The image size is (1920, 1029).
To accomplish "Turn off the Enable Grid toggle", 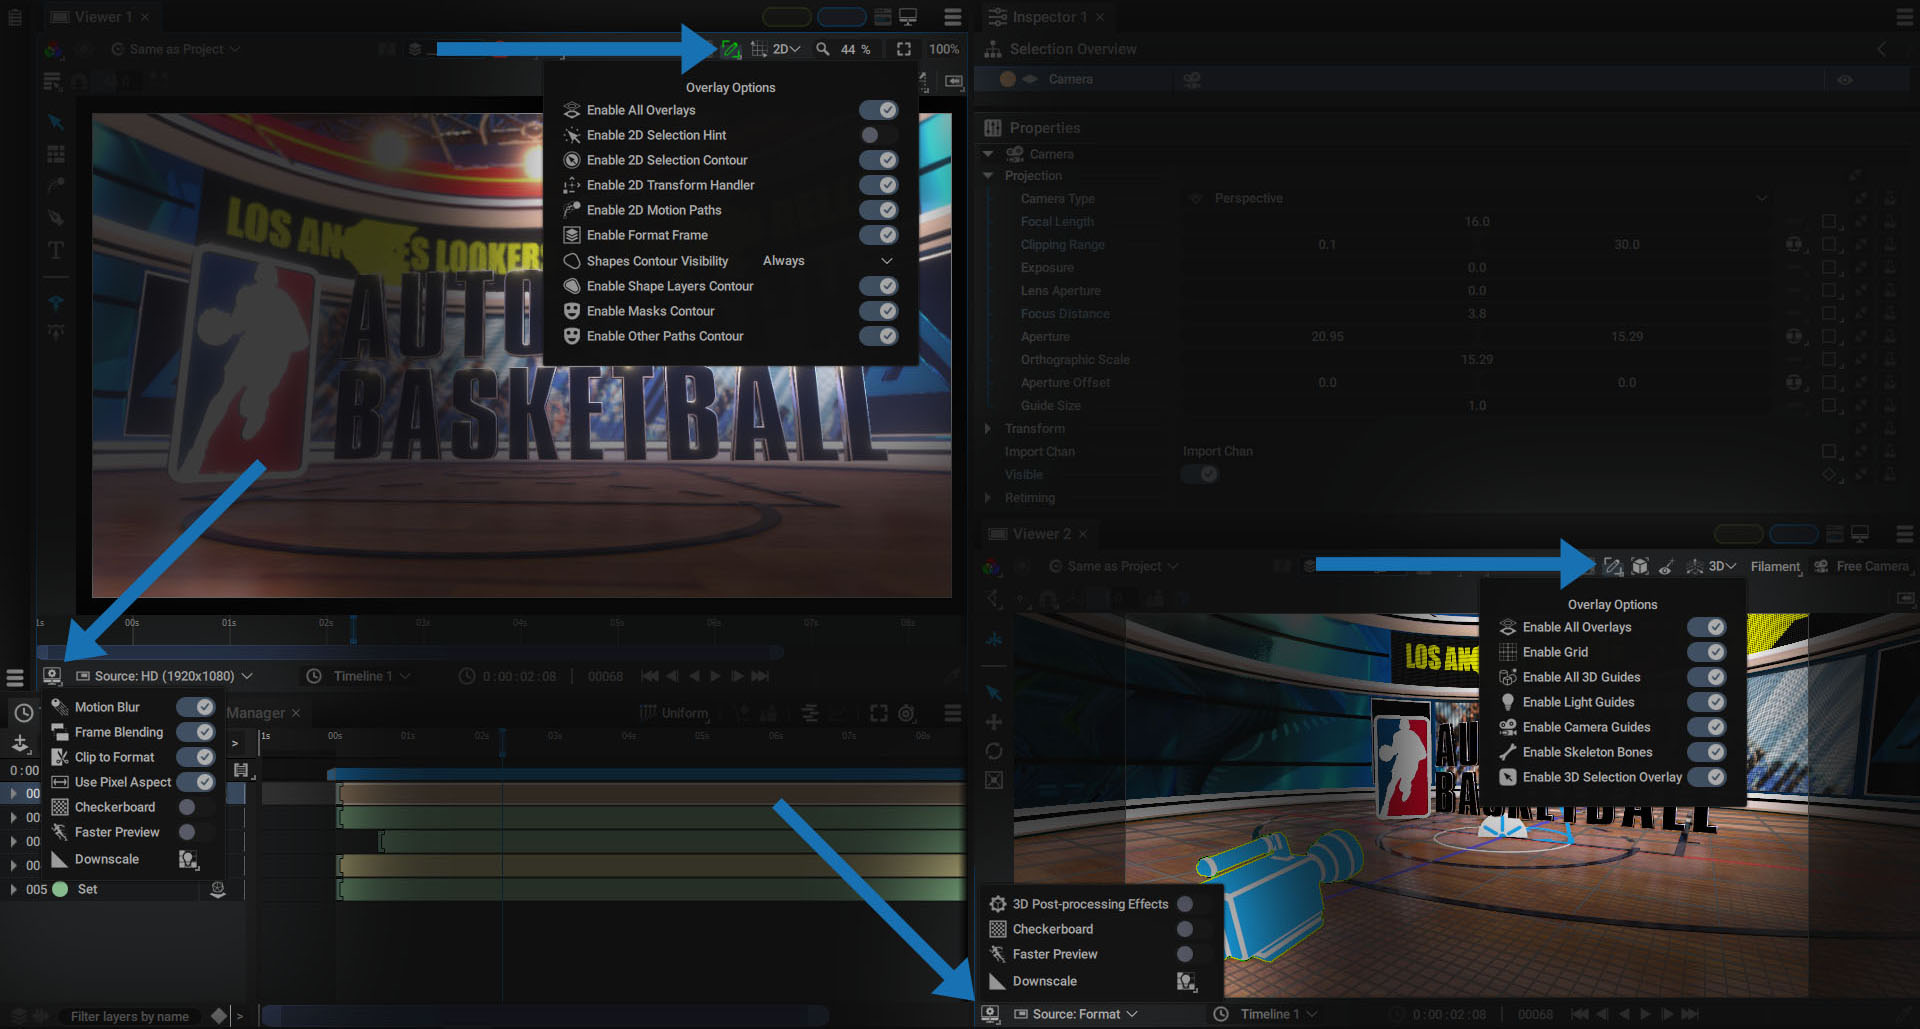I will click(1706, 652).
